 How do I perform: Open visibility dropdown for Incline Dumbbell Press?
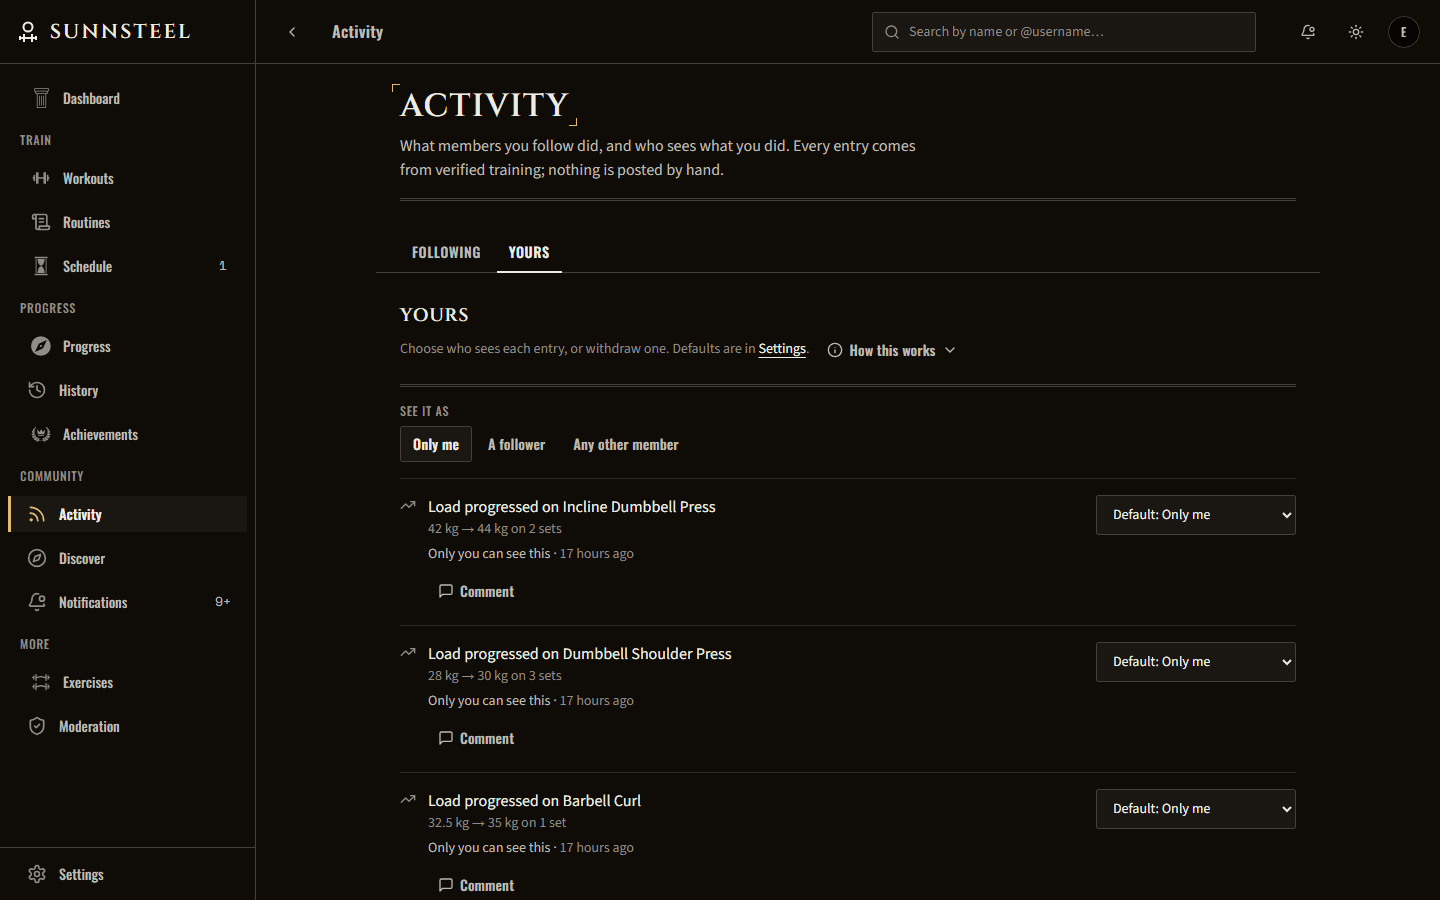click(x=1196, y=515)
